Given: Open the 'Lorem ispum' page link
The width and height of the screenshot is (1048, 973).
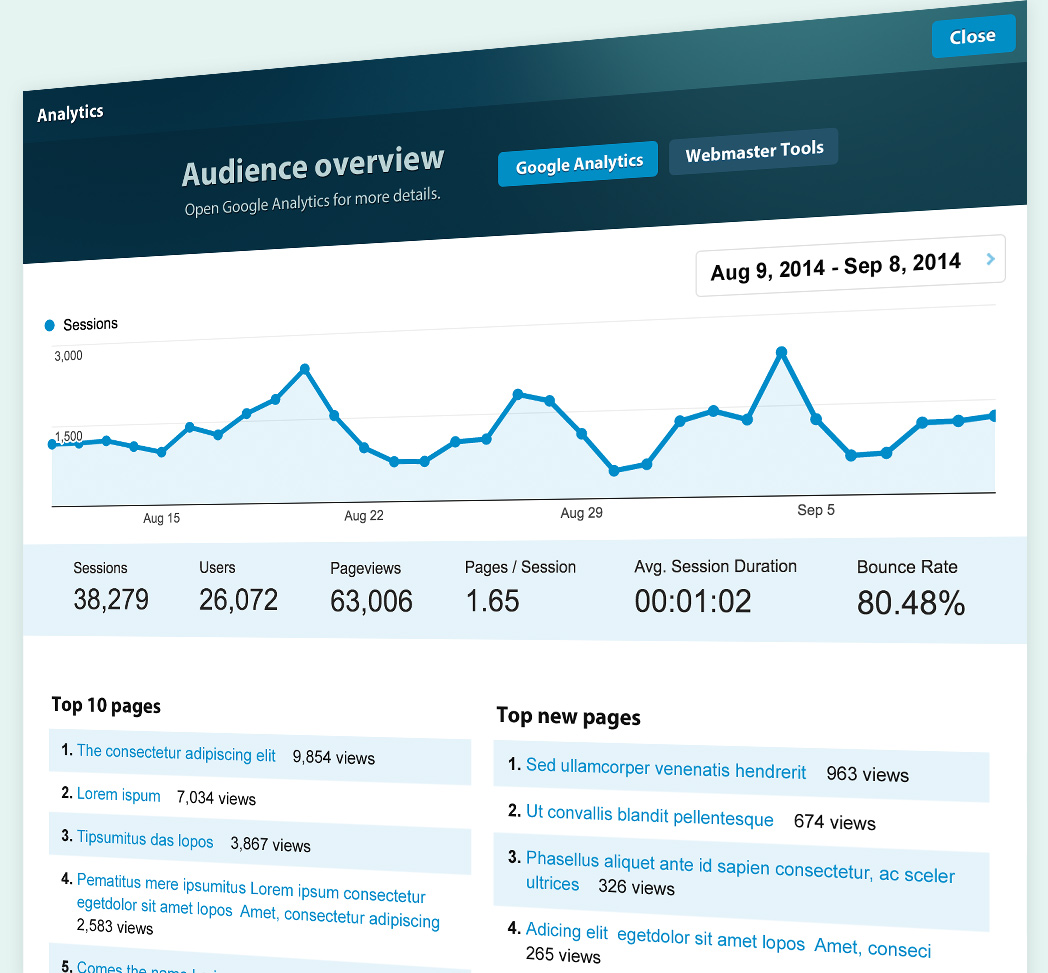Looking at the screenshot, I should coord(118,795).
